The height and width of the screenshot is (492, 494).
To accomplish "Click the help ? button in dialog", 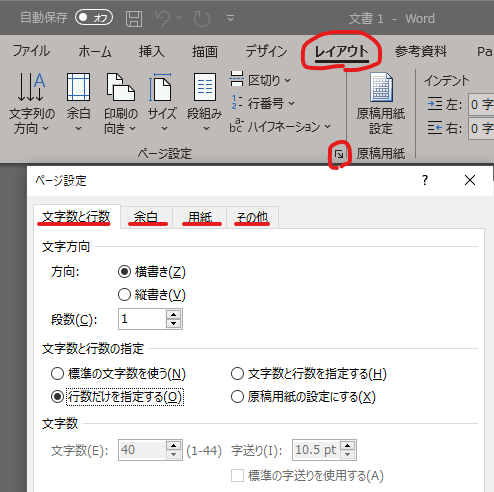I will pyautogui.click(x=425, y=180).
